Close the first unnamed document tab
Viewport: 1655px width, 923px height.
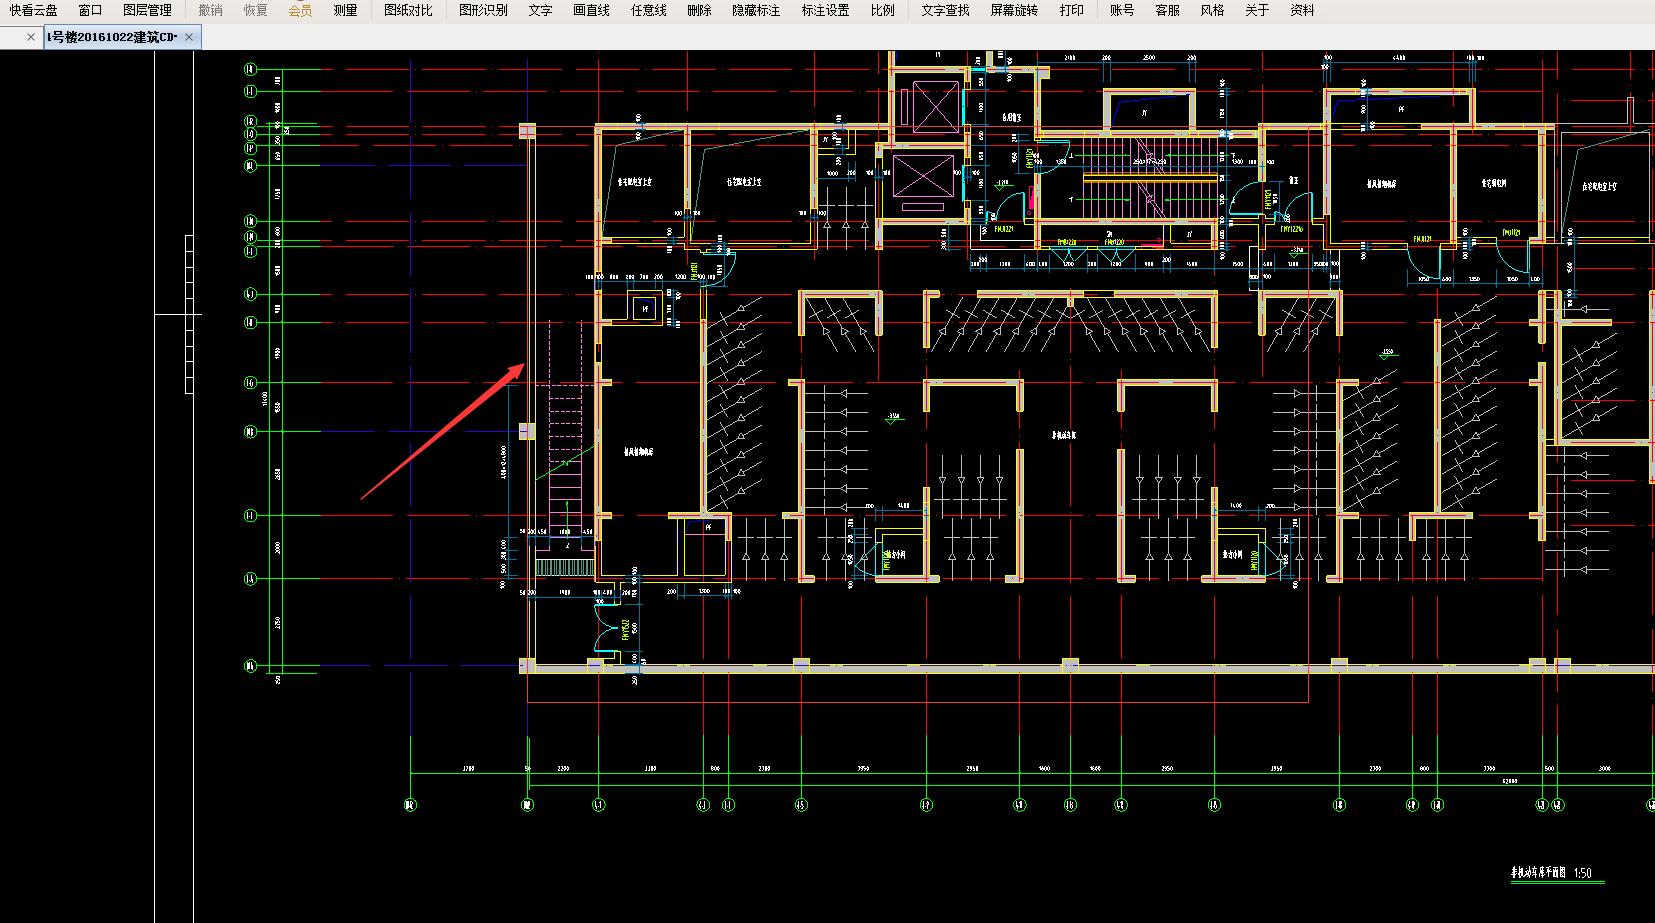point(31,37)
